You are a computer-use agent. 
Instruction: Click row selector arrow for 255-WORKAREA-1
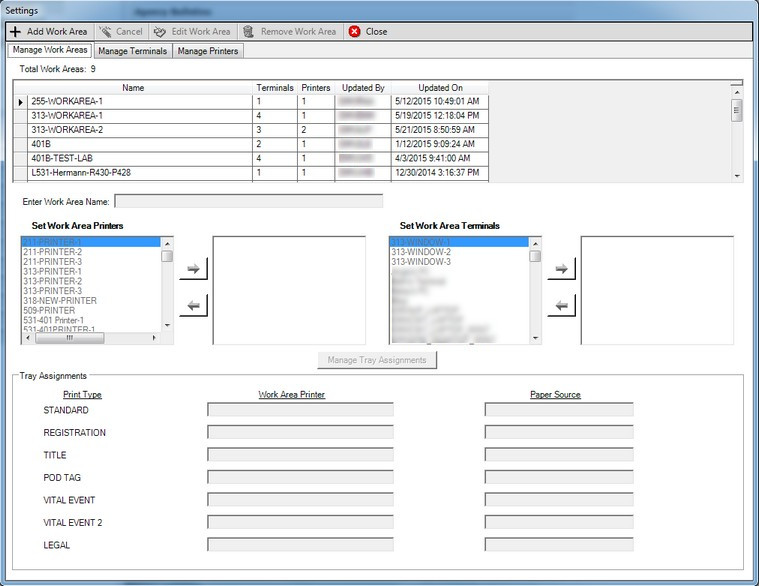[20, 102]
